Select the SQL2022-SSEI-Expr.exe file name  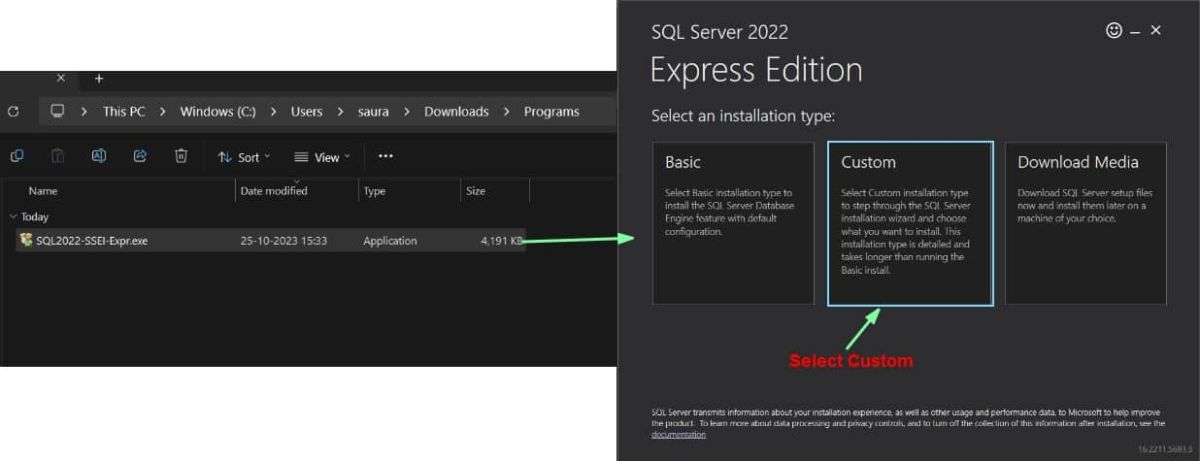(92, 241)
